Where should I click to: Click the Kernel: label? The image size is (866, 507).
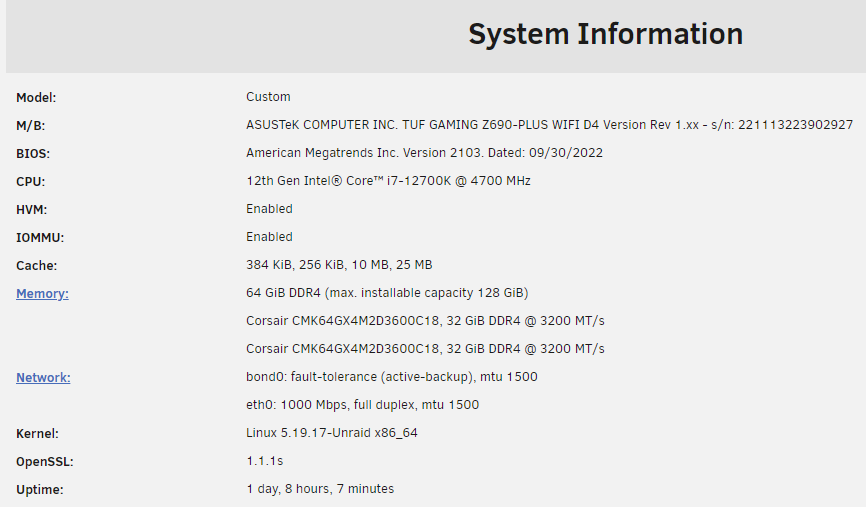[37, 434]
